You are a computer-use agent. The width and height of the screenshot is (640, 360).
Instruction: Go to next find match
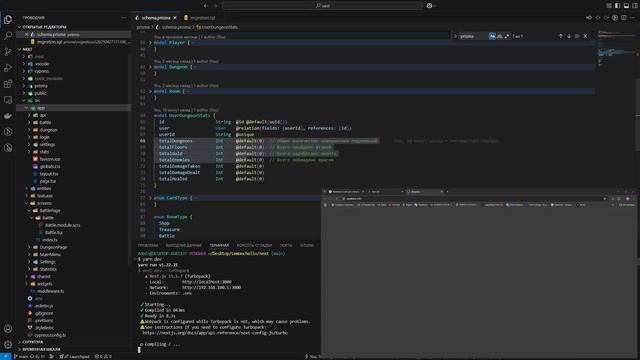[x=569, y=36]
